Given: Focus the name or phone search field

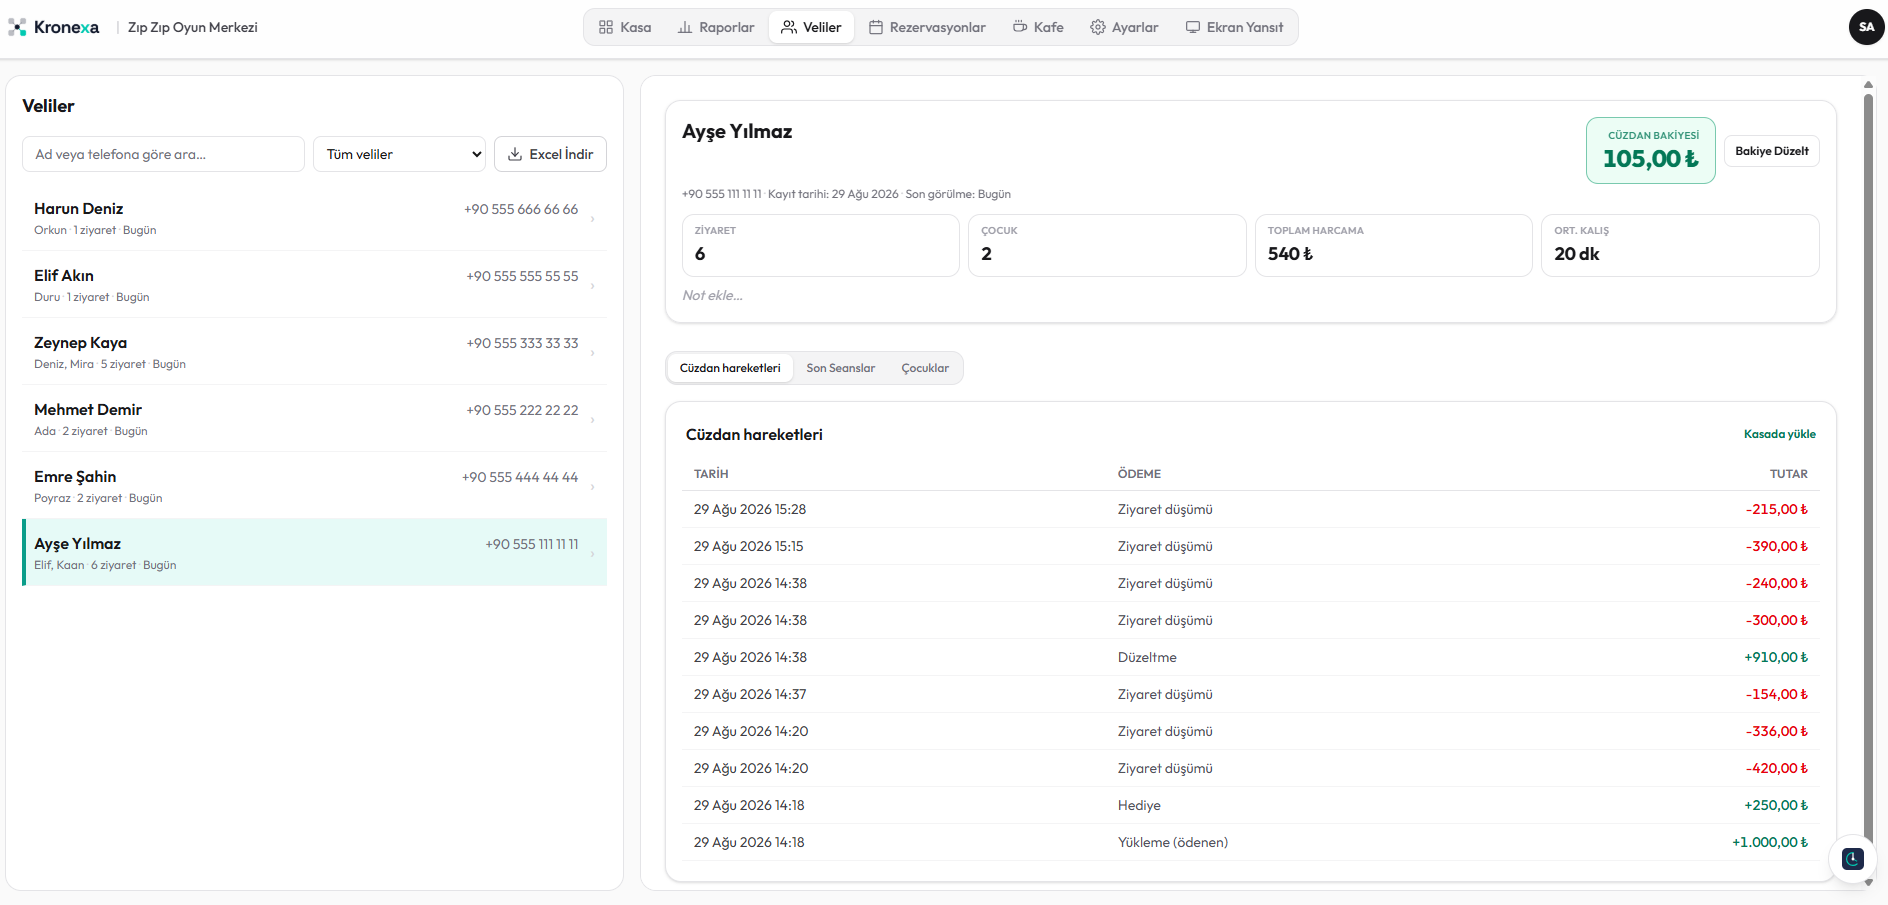Looking at the screenshot, I should pos(163,154).
